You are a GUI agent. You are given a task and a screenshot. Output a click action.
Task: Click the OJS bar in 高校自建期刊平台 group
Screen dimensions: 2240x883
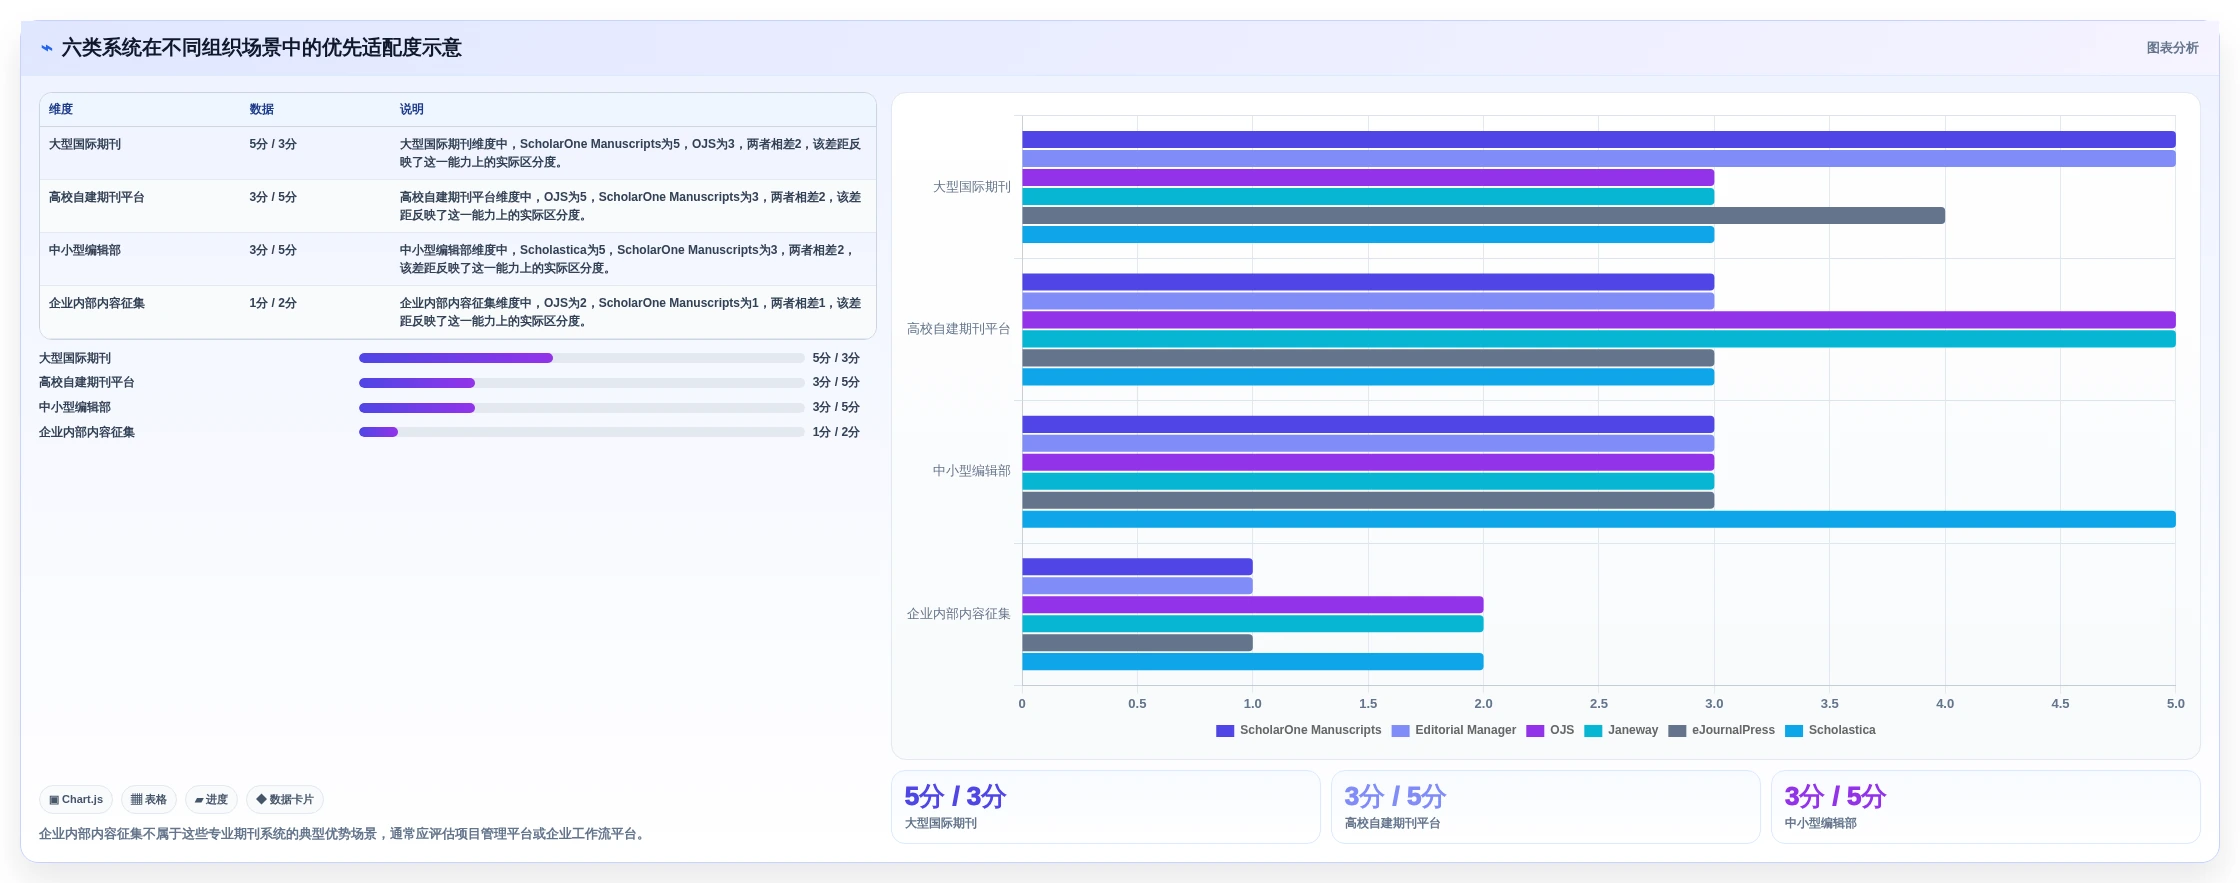pyautogui.click(x=1598, y=320)
